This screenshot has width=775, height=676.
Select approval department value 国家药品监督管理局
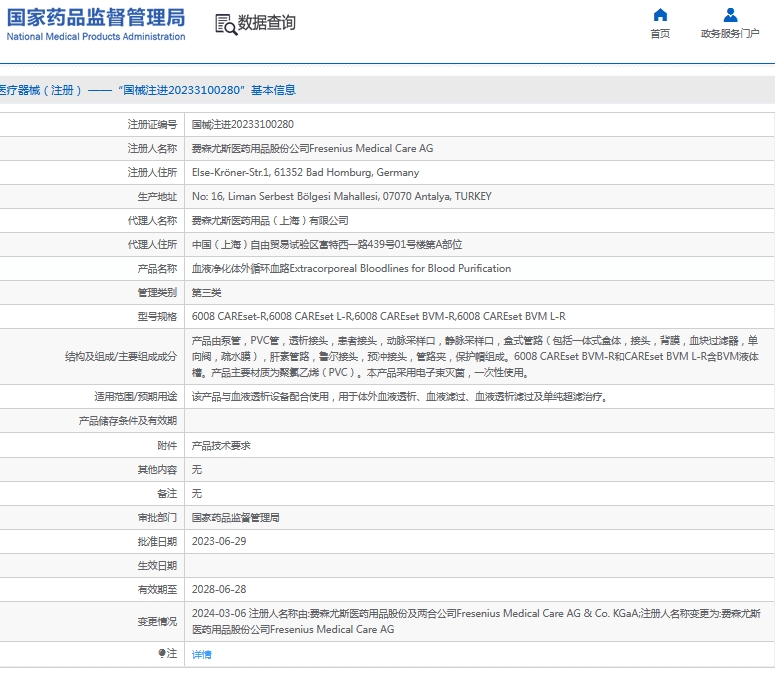(236, 517)
